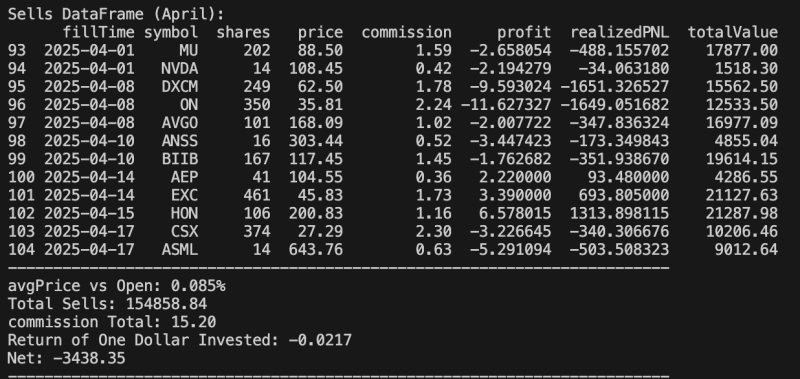Click the fillTime column header
This screenshot has width=800, height=379.
click(x=98, y=33)
